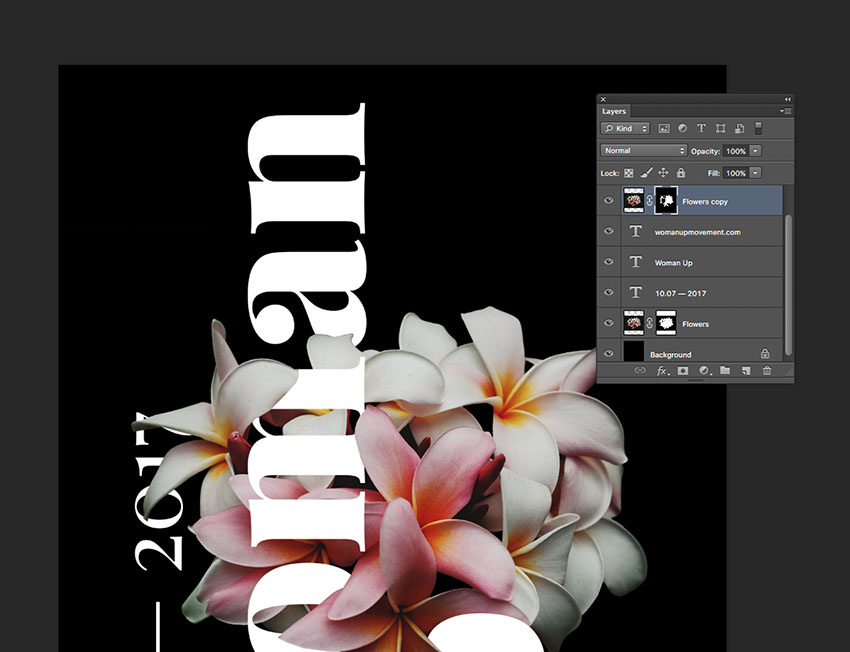Select the Flowers layer name
Image resolution: width=850 pixels, height=652 pixels.
pyautogui.click(x=696, y=324)
